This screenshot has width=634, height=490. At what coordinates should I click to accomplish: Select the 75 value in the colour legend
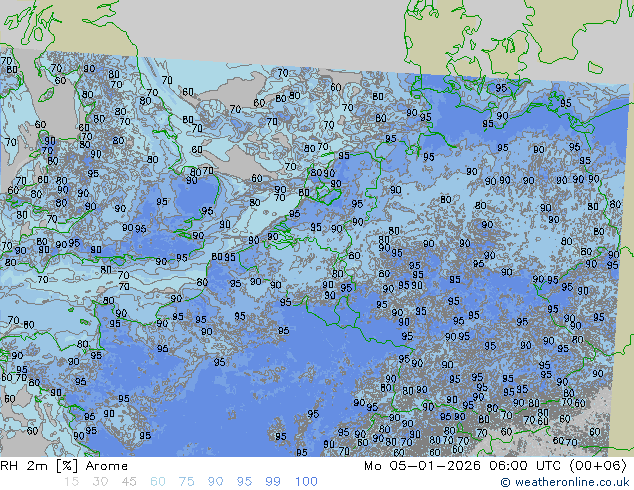point(186,482)
